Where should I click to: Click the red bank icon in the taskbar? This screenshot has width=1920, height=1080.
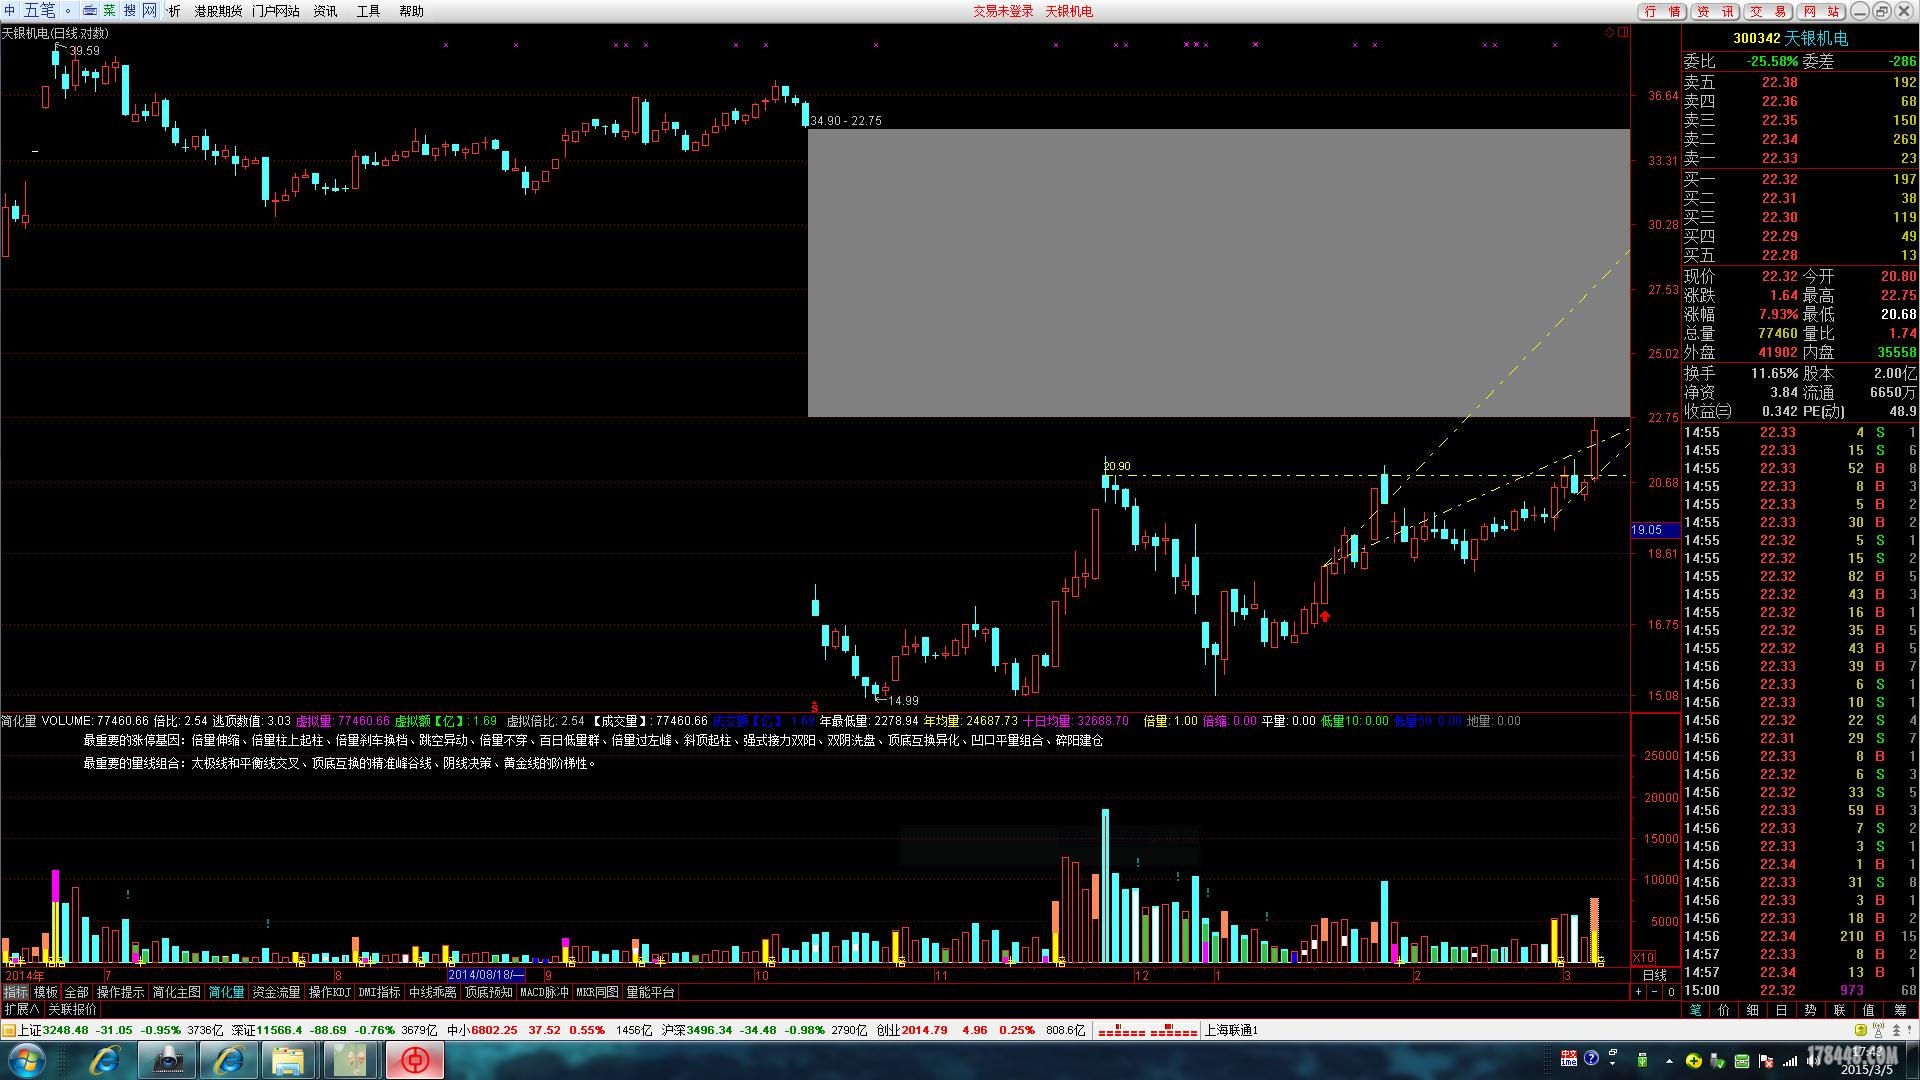[x=414, y=1061]
